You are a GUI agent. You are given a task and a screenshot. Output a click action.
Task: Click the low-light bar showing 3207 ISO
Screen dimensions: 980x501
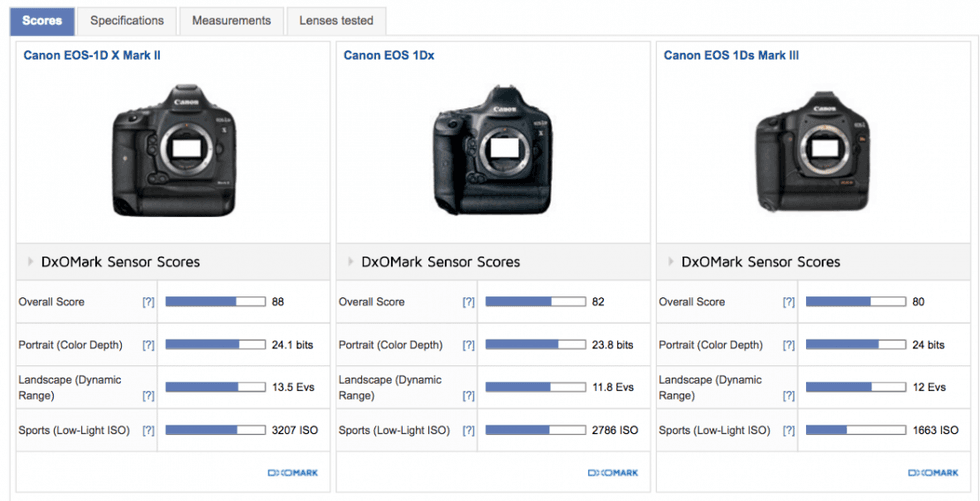click(215, 430)
